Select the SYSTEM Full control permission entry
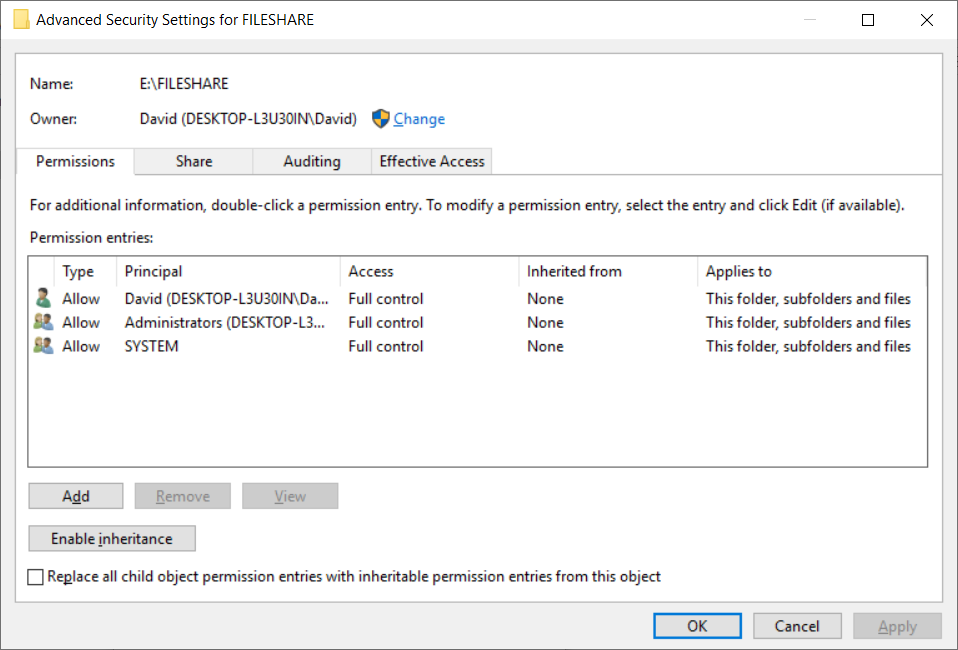 (x=478, y=346)
